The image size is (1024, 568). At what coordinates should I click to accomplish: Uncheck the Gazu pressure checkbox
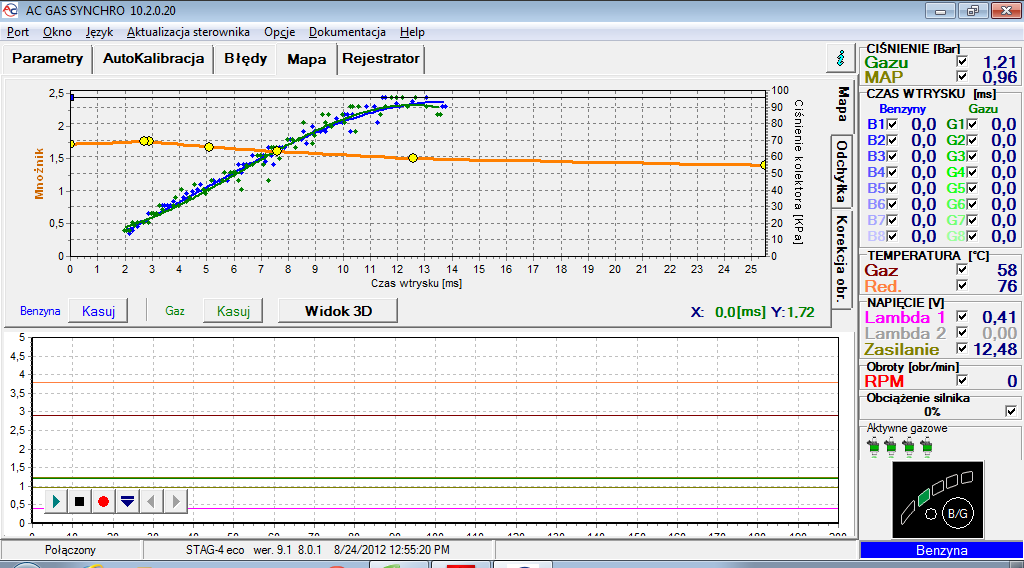coord(962,62)
